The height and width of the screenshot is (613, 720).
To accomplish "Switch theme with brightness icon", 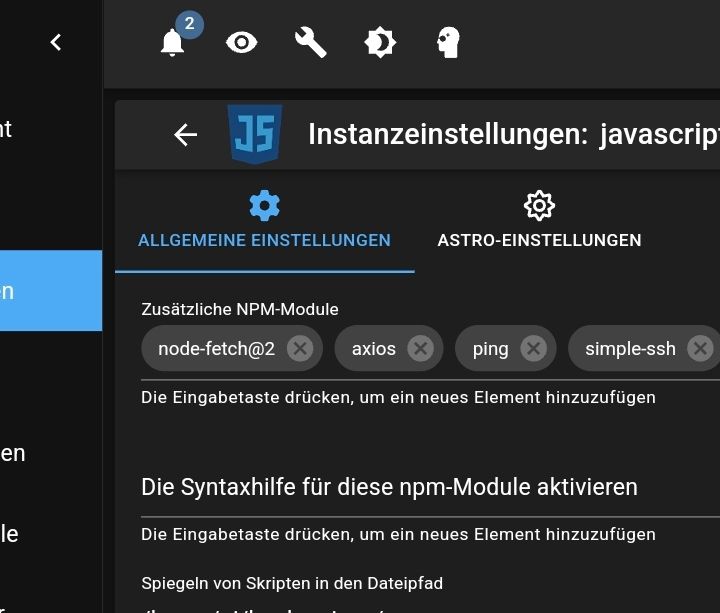I will click(x=380, y=43).
